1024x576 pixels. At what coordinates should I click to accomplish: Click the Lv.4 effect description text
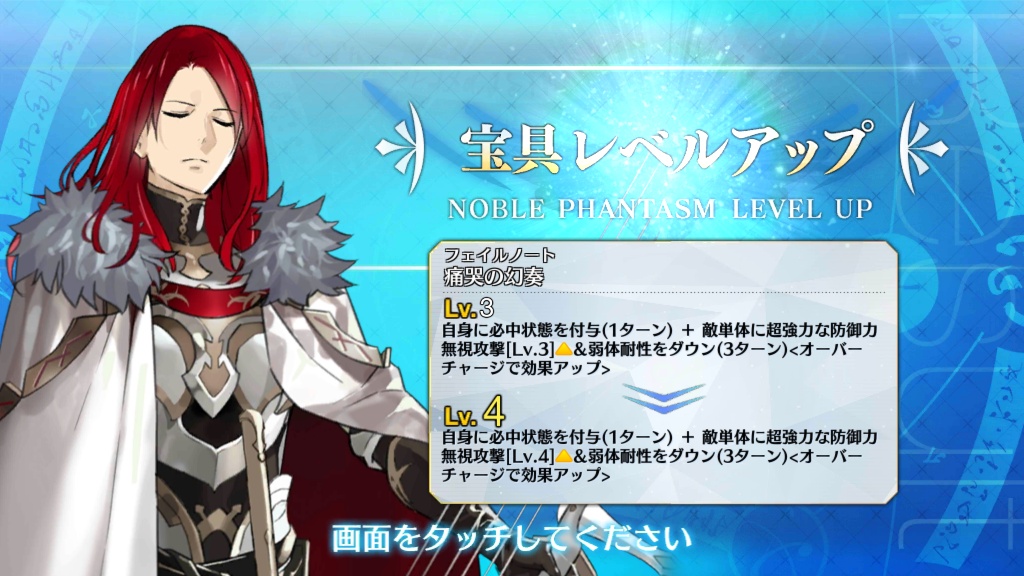coord(660,455)
